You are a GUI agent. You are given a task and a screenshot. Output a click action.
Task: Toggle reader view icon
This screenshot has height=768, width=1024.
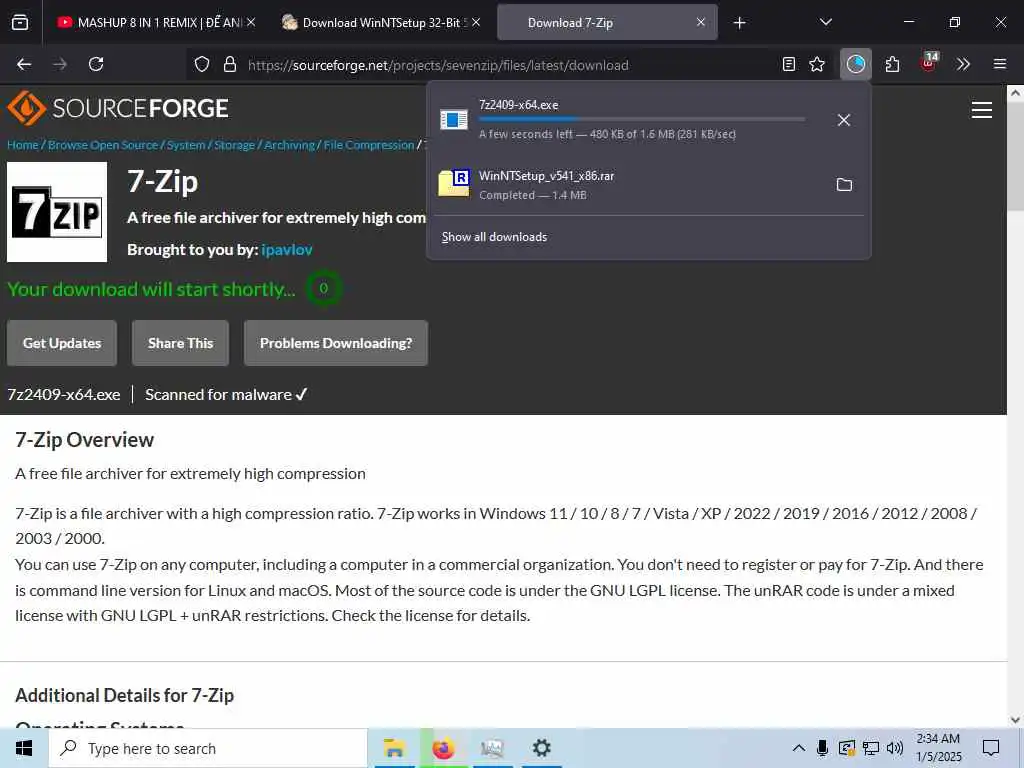click(789, 64)
